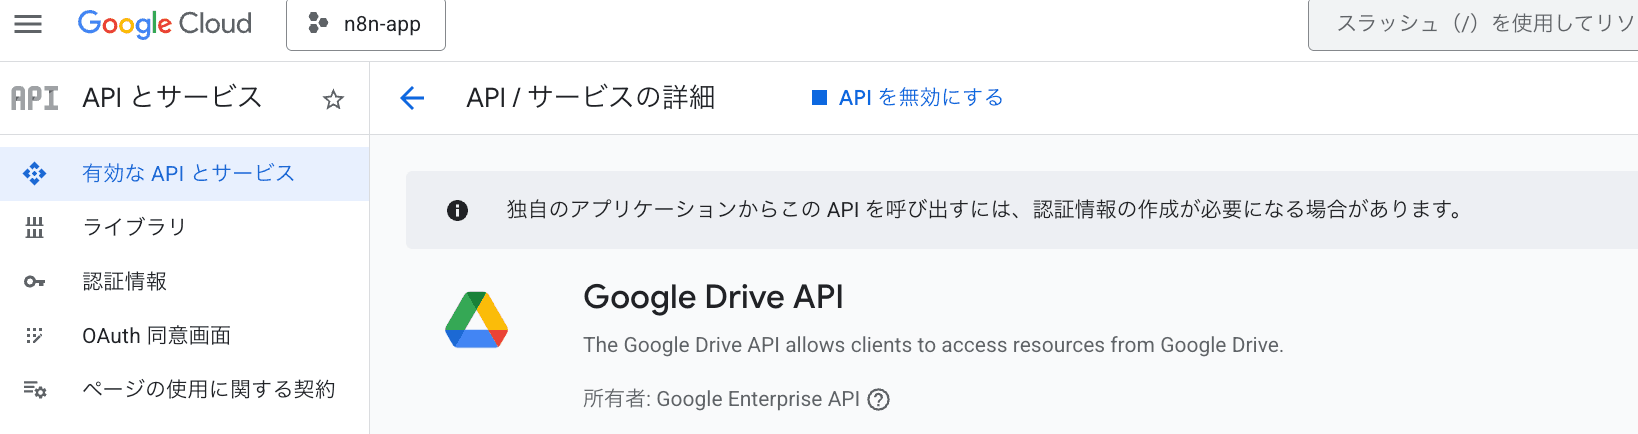Open ライブラリ from the sidebar
Screen dimensions: 1638x434
[134, 228]
